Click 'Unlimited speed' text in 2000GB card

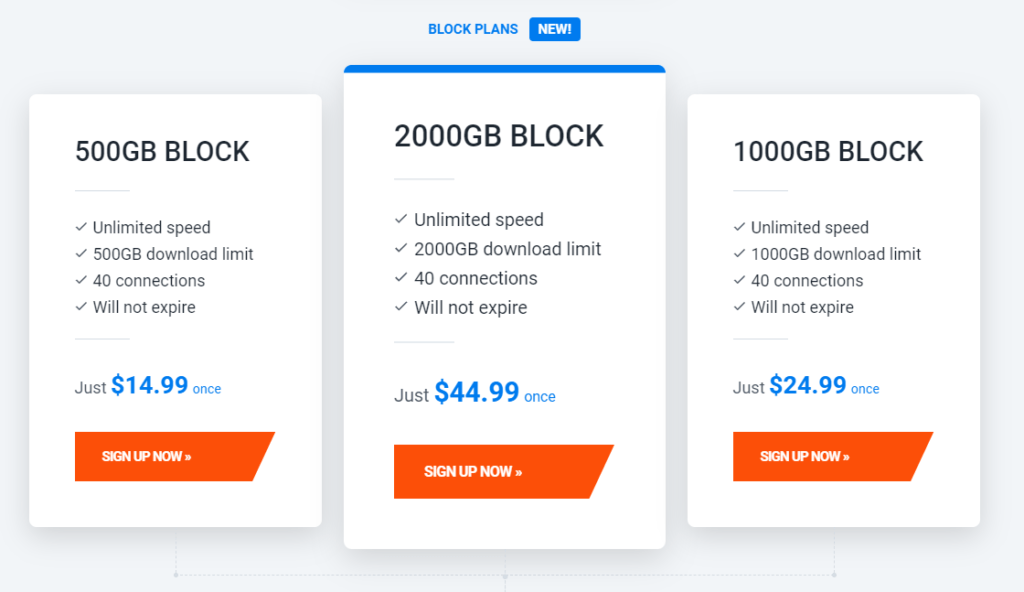pyautogui.click(x=479, y=220)
